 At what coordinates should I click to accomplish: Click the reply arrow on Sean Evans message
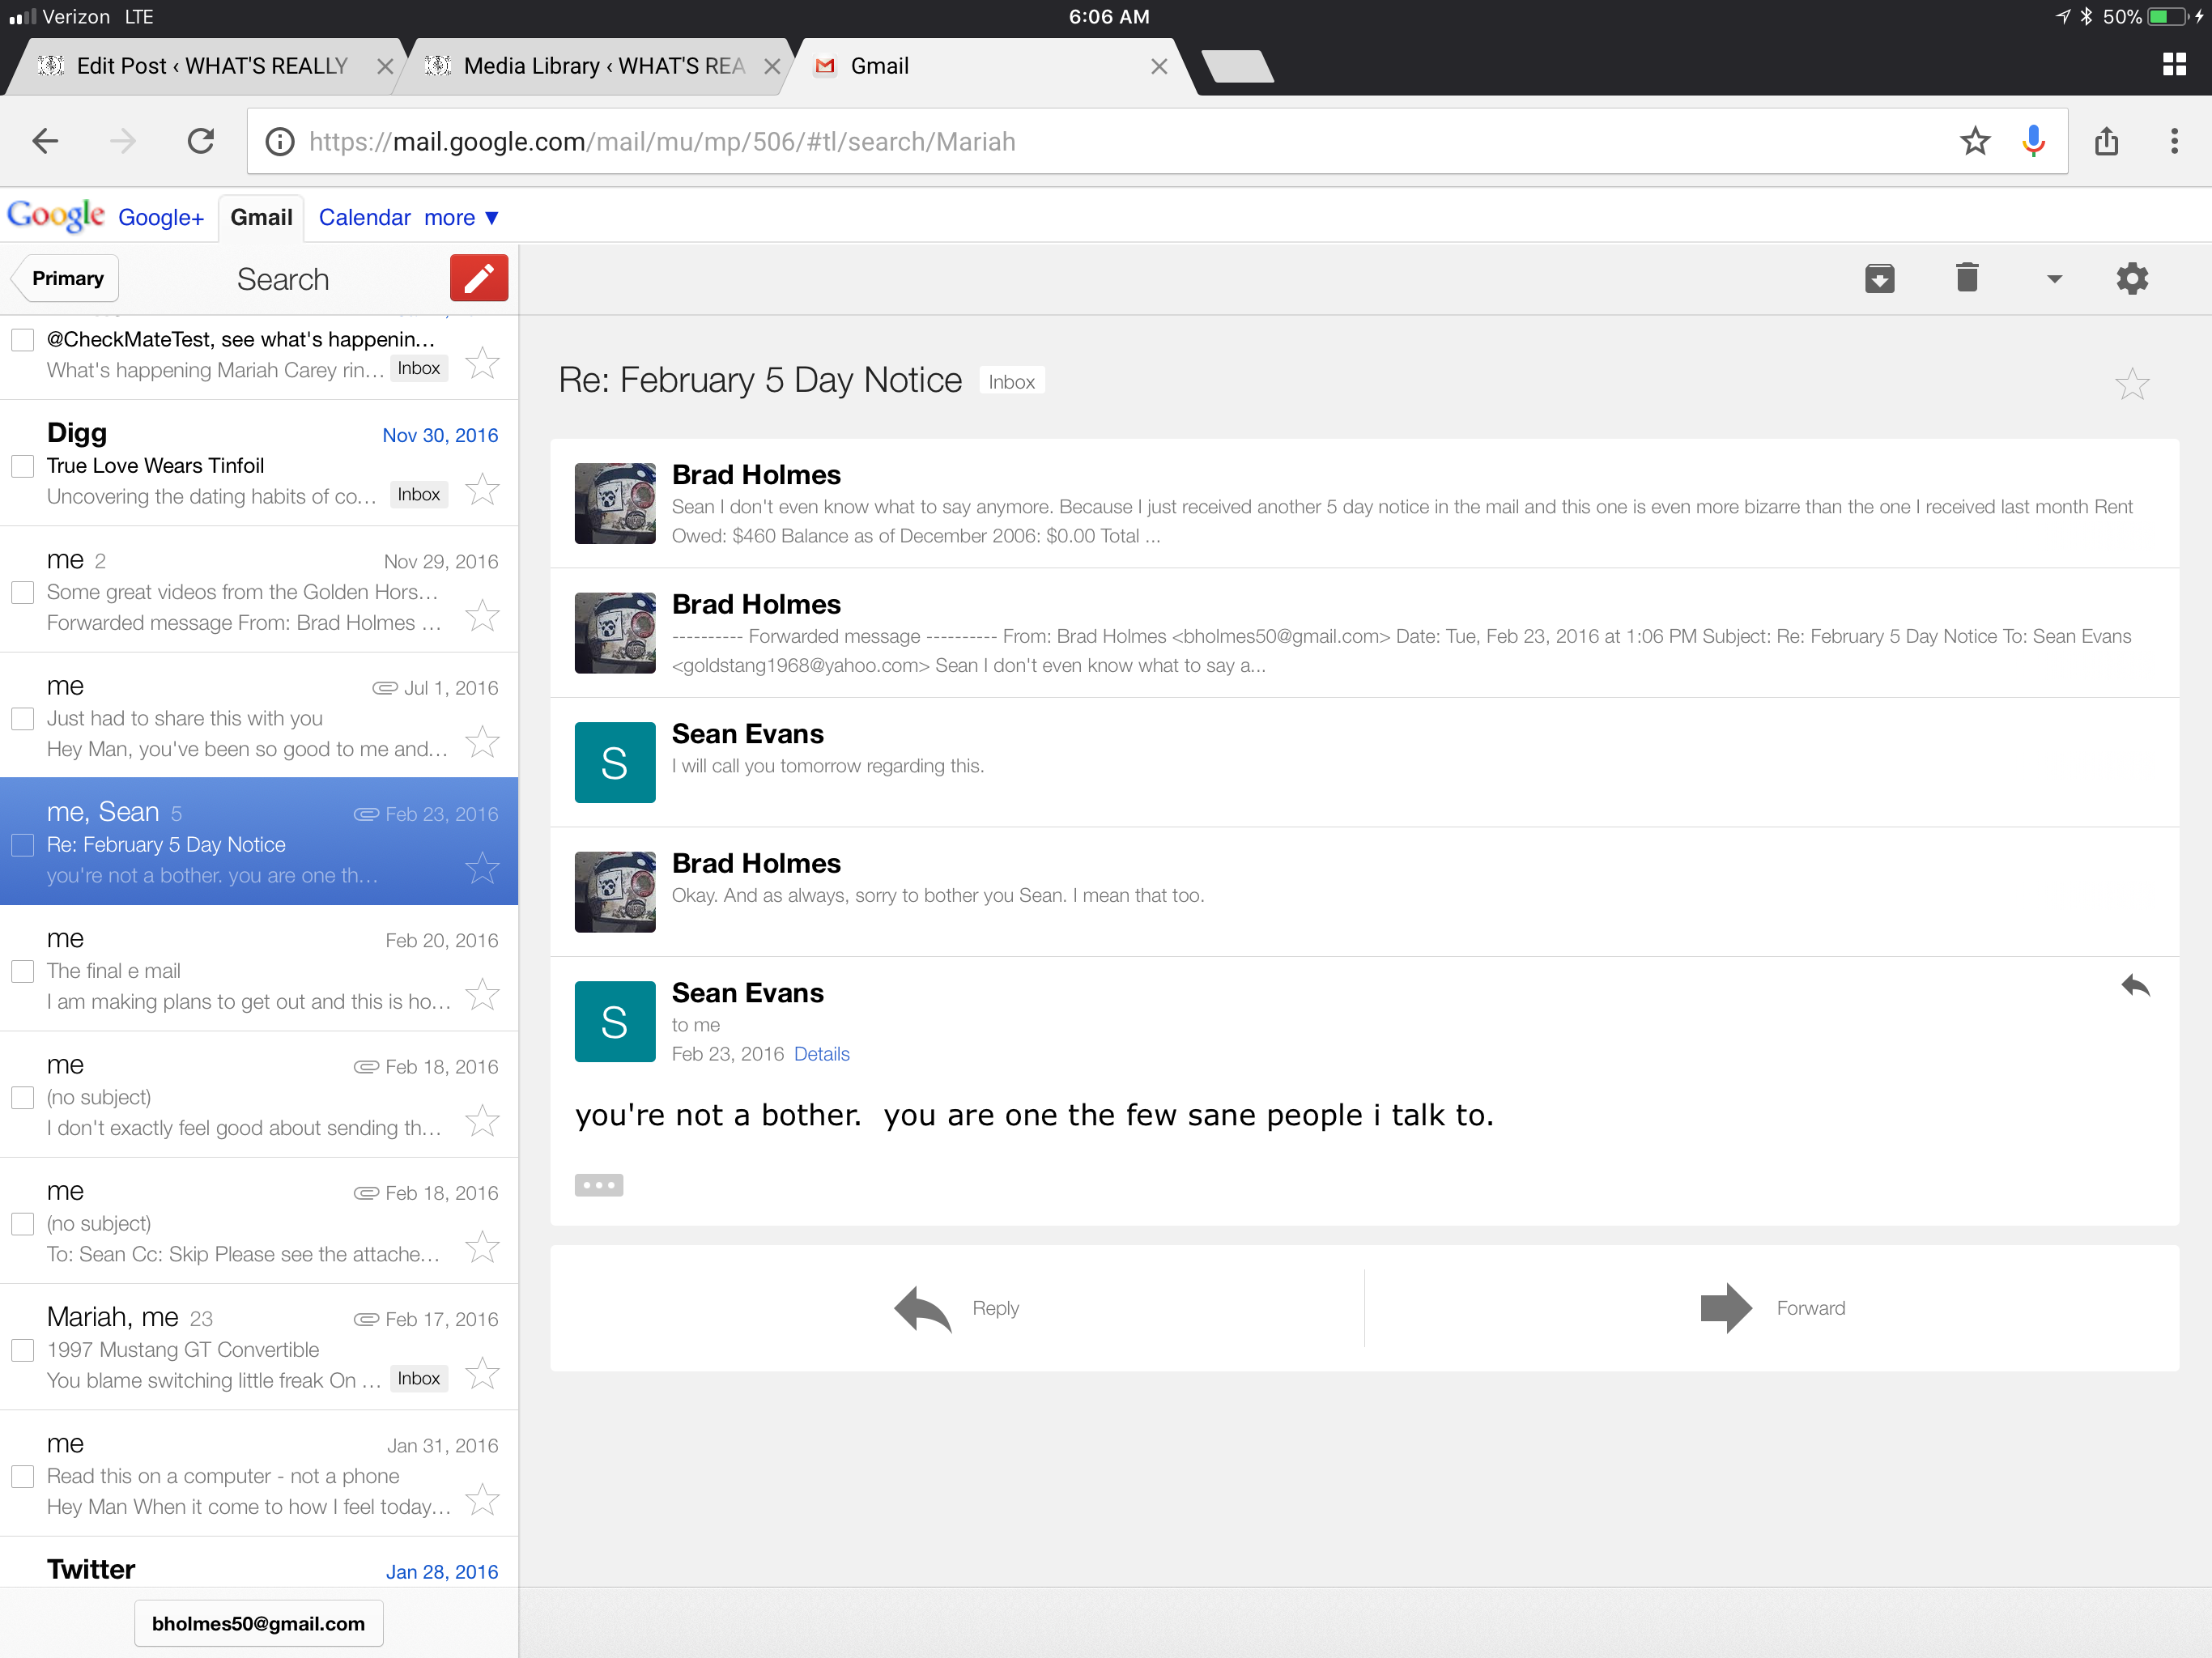(2135, 986)
